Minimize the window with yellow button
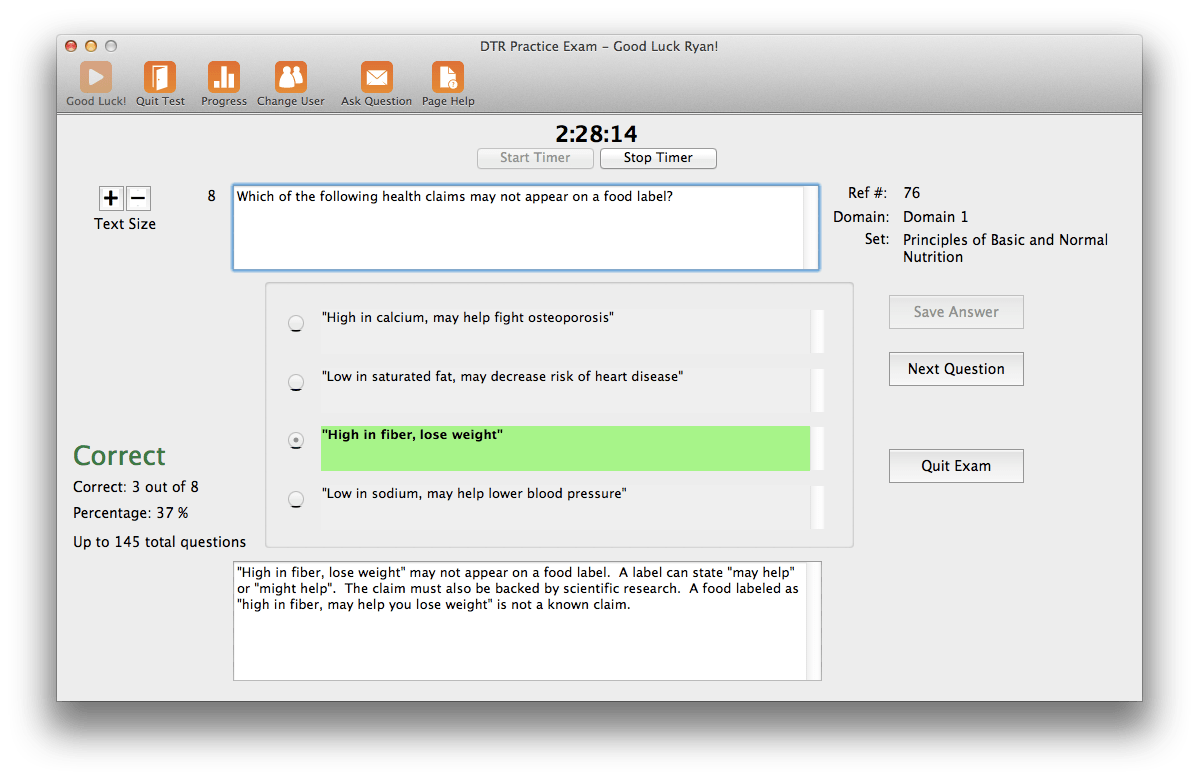Viewport: 1199px width, 780px height. (x=91, y=46)
